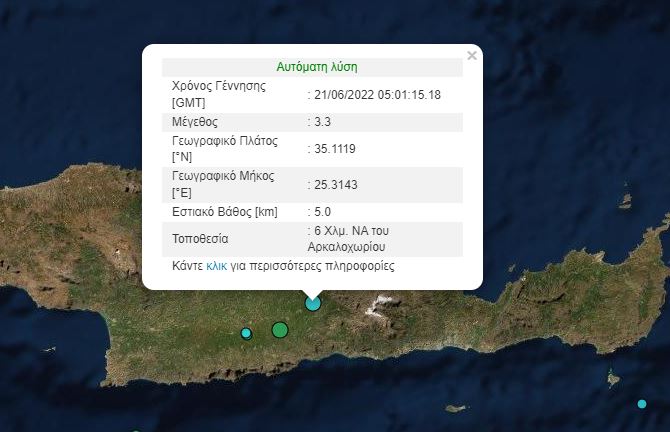The image size is (670, 432).
Task: Click the 'Εστιακό Βάθος [km]' label
Action: (225, 212)
